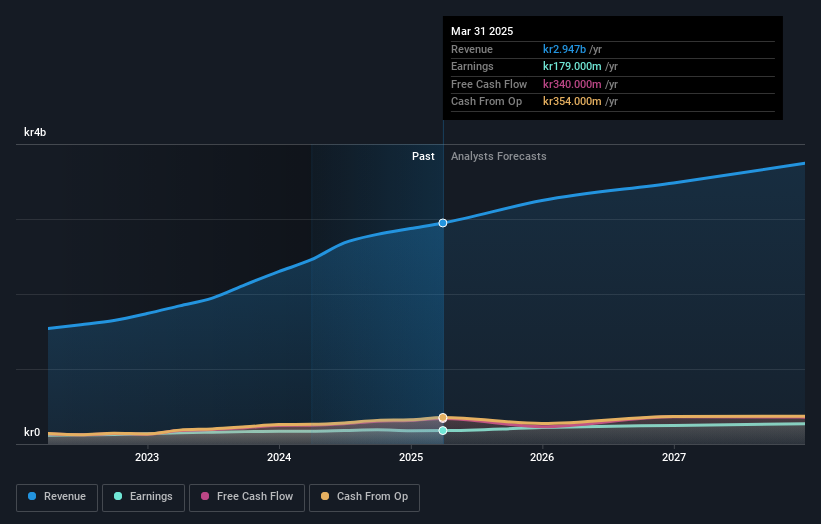Image resolution: width=821 pixels, height=524 pixels.
Task: Toggle the Revenue legend button
Action: click(57, 497)
